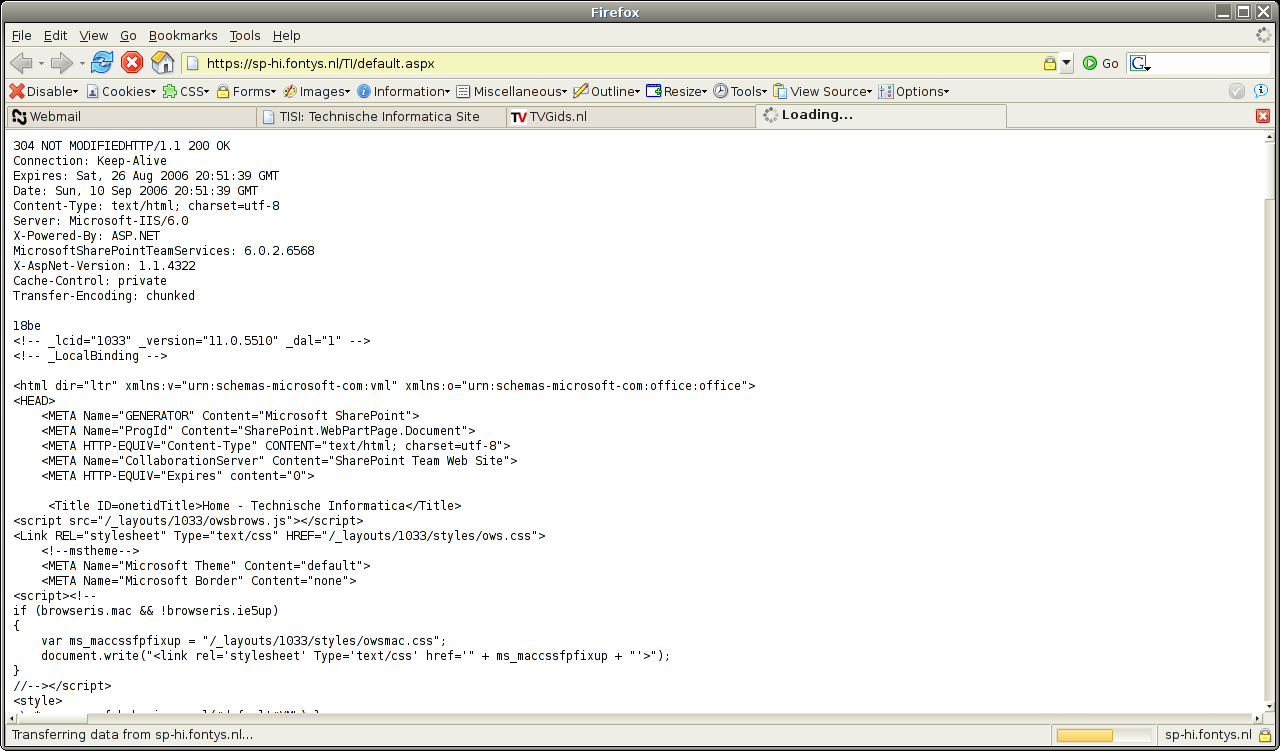Click the loading throbber beside the menu bar

click(1264, 35)
